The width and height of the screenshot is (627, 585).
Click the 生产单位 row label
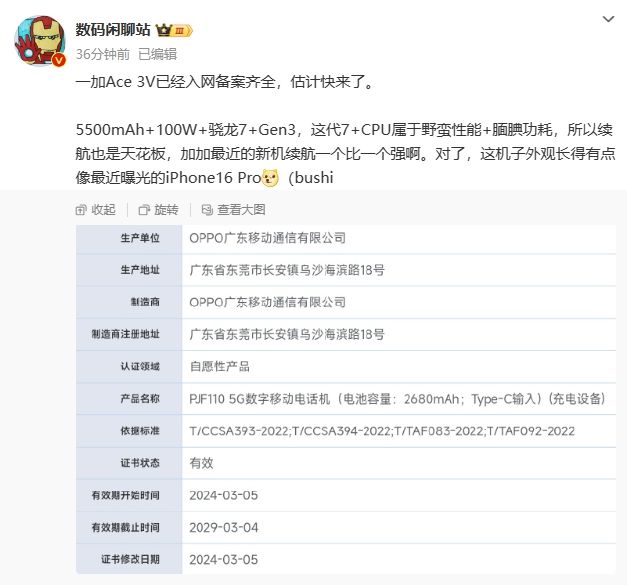point(140,238)
